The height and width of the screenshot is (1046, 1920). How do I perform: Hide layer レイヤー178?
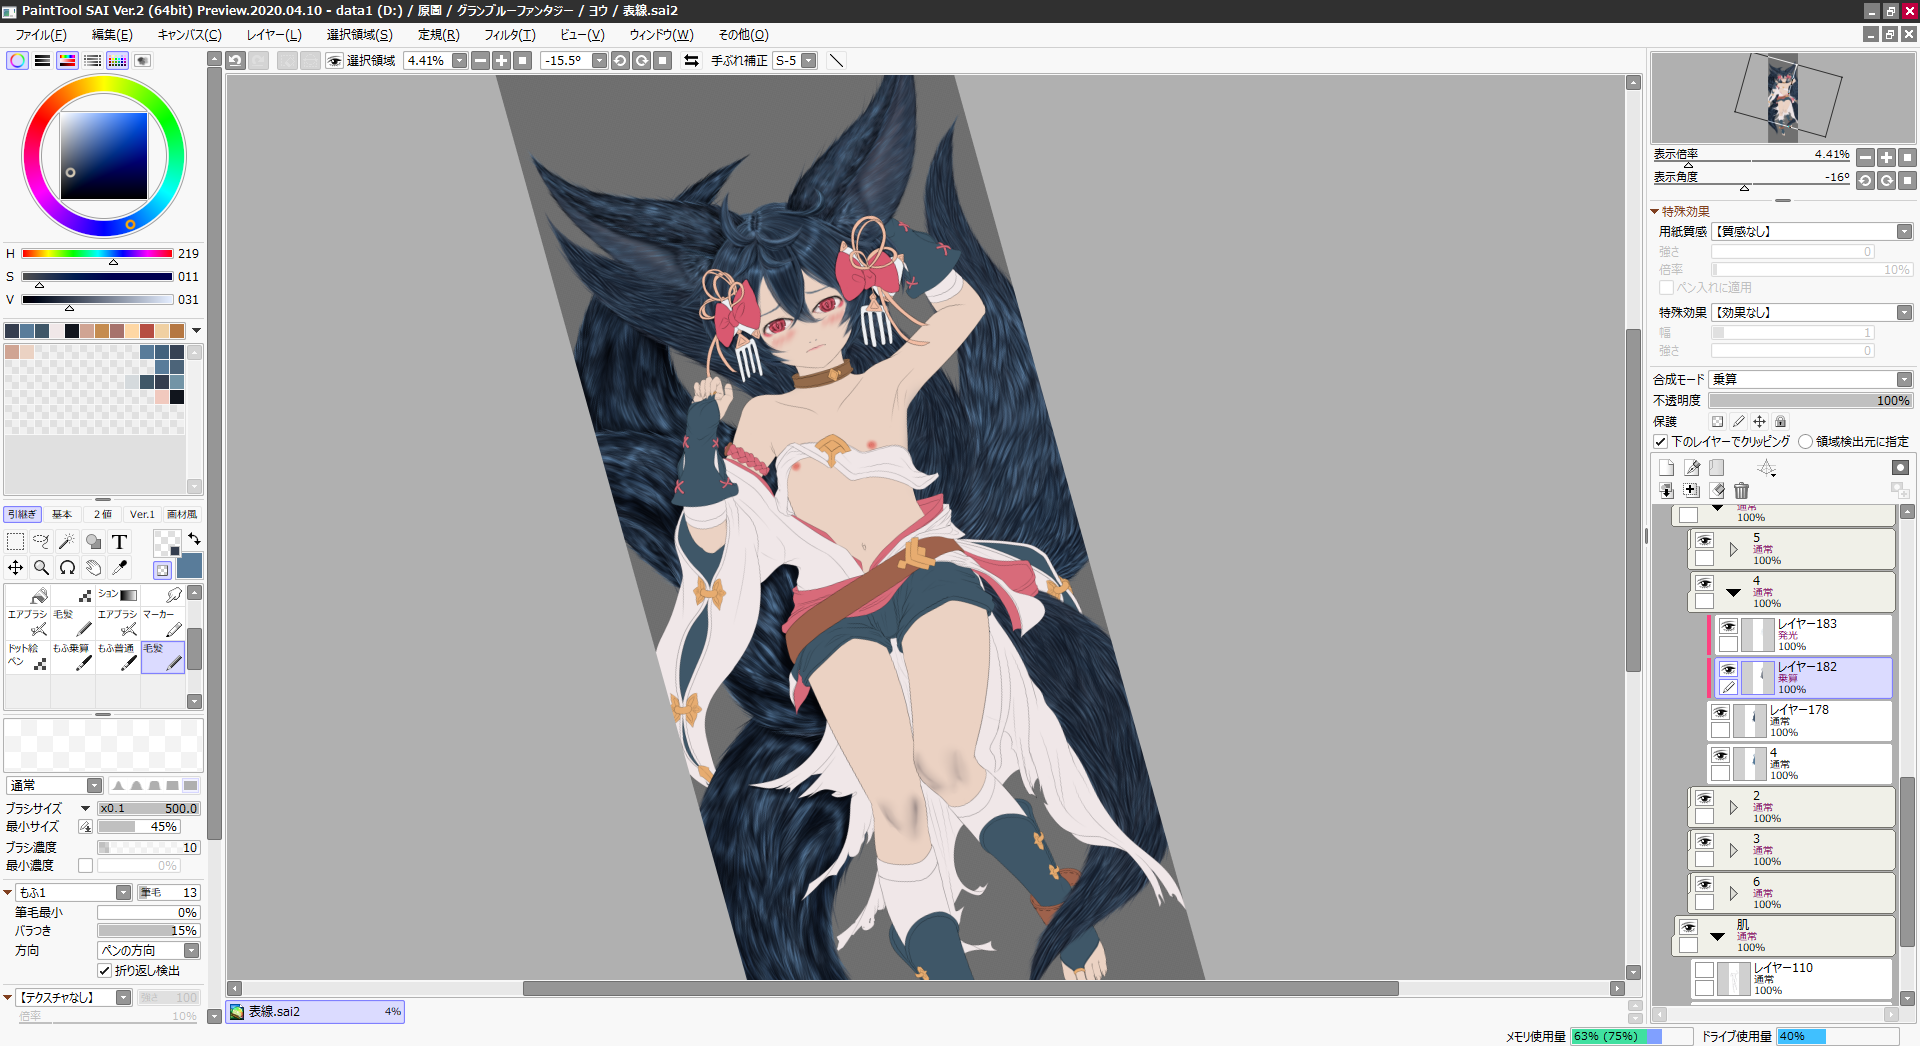1720,713
